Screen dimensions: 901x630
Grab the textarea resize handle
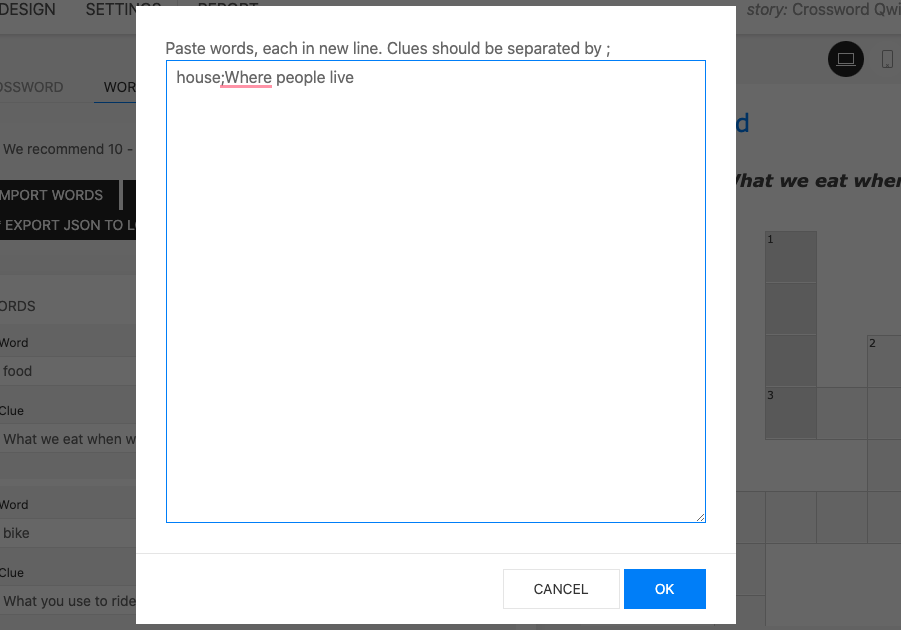coord(700,516)
